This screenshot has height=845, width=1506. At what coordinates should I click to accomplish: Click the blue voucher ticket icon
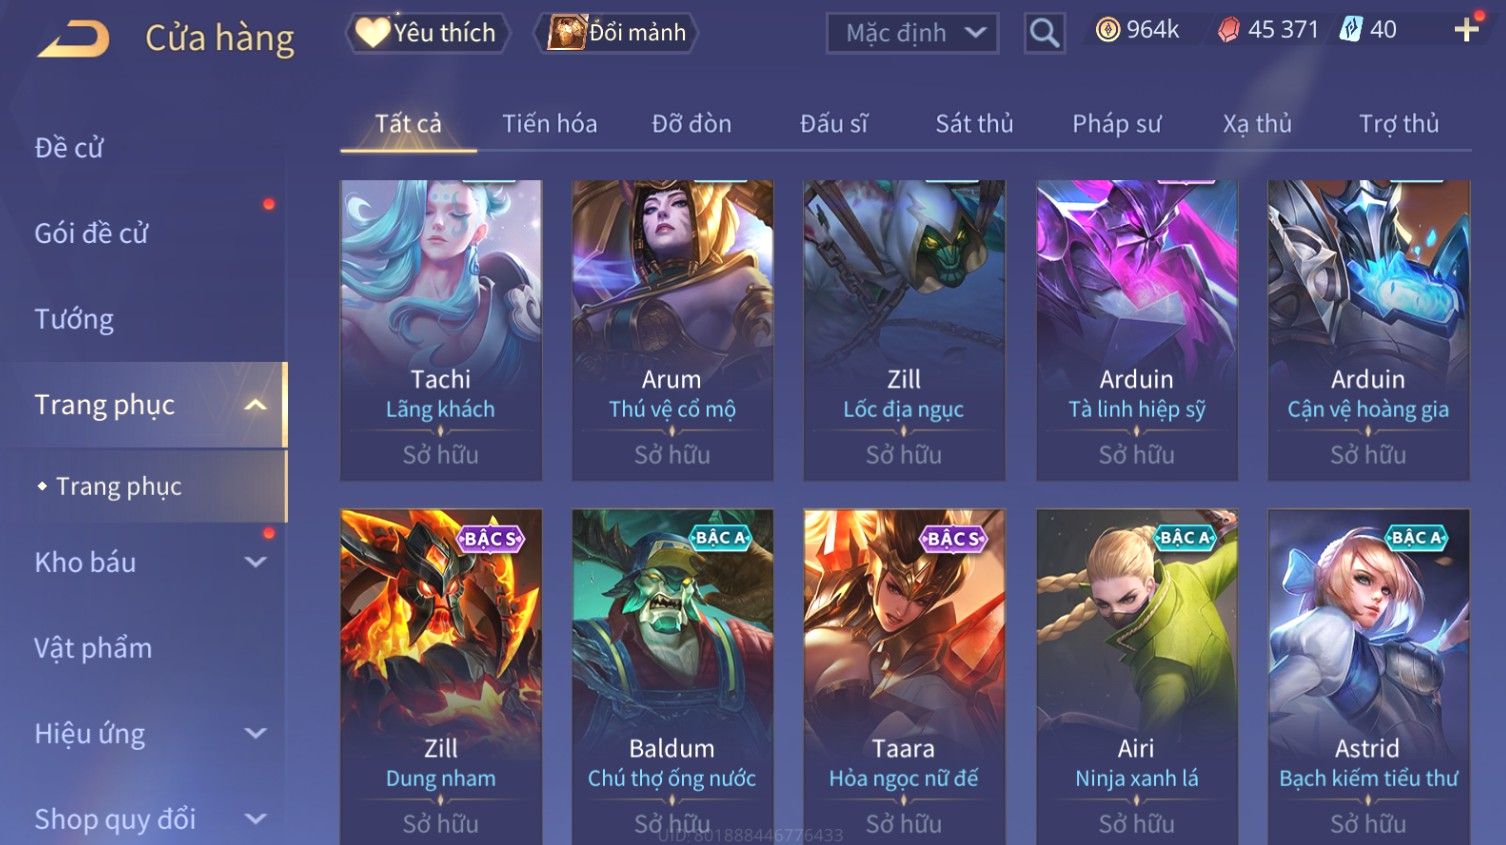point(1350,30)
